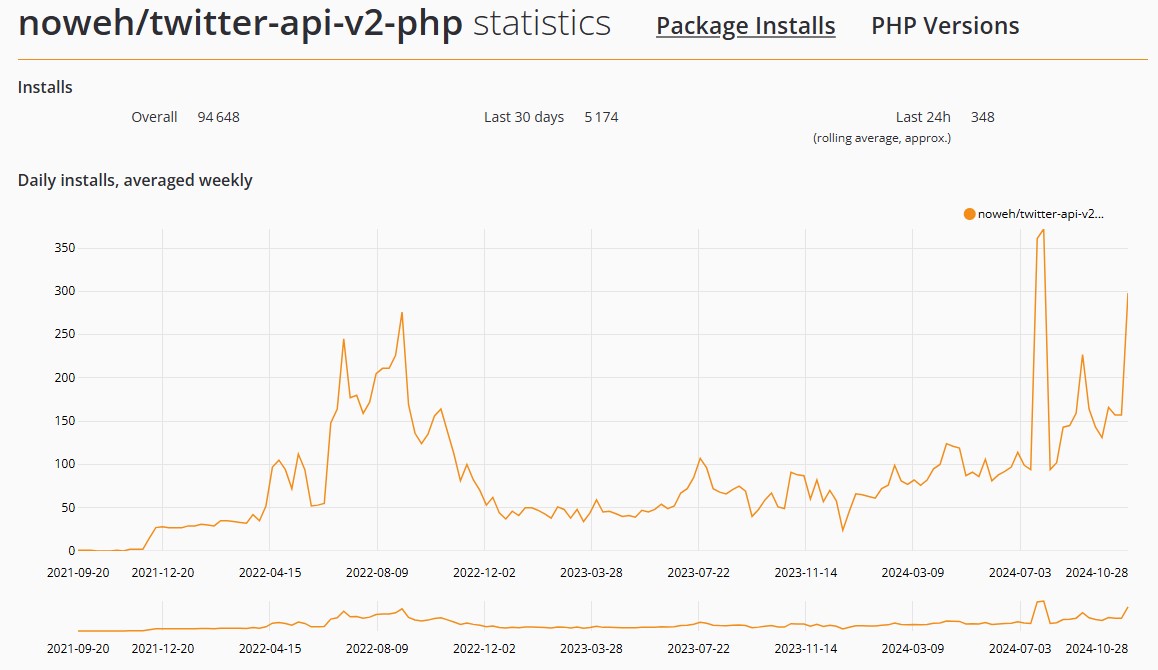Click the 100 y-axis label
Image resolution: width=1158 pixels, height=670 pixels.
tap(65, 464)
